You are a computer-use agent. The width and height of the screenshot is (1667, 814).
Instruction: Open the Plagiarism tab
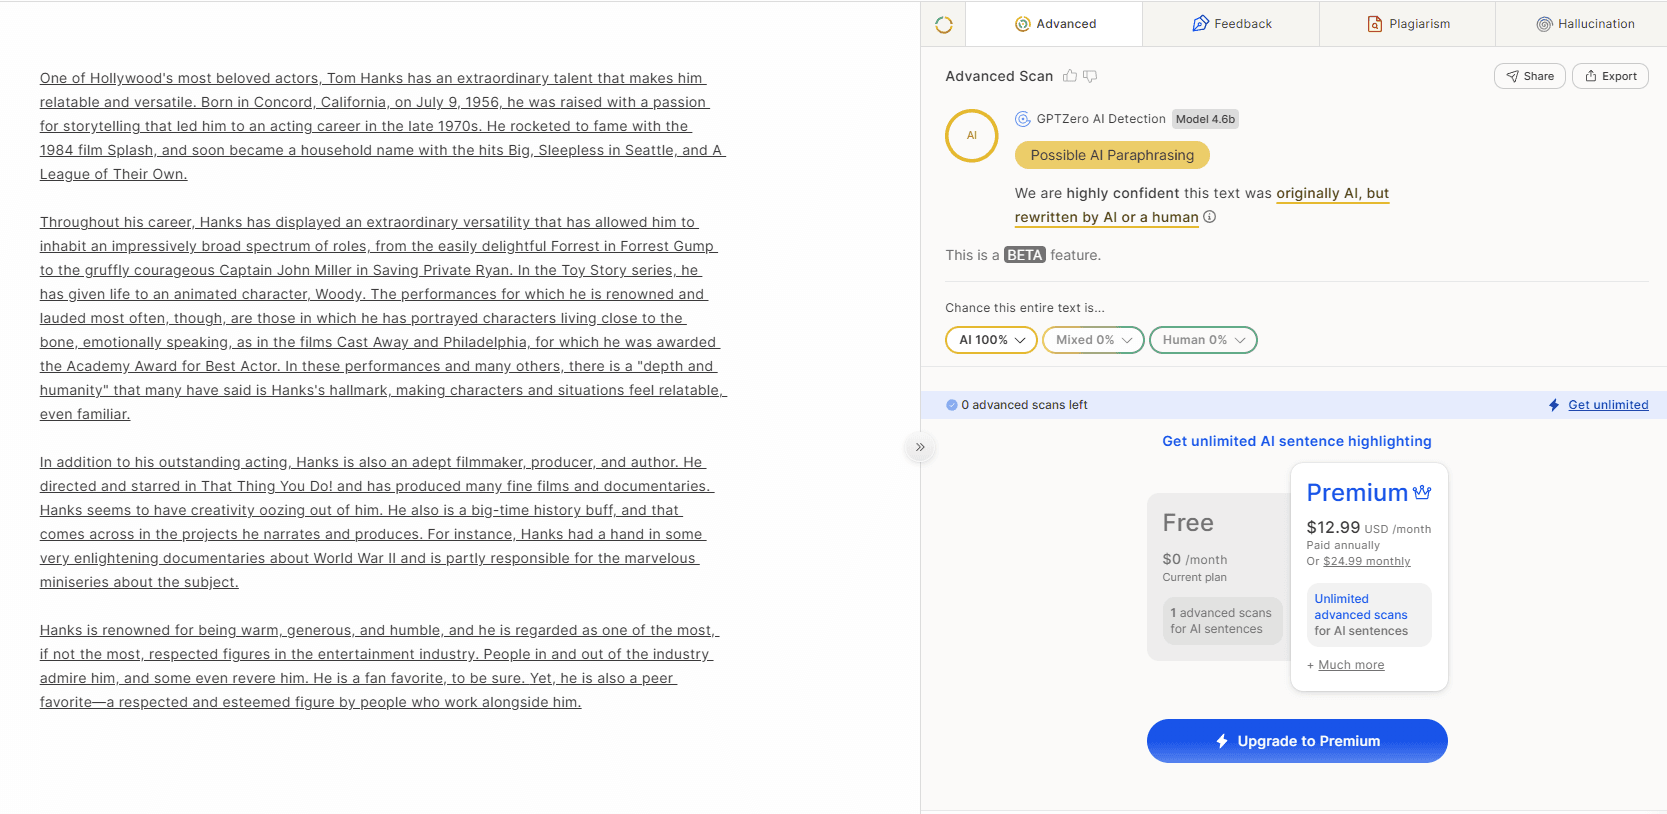click(1408, 24)
